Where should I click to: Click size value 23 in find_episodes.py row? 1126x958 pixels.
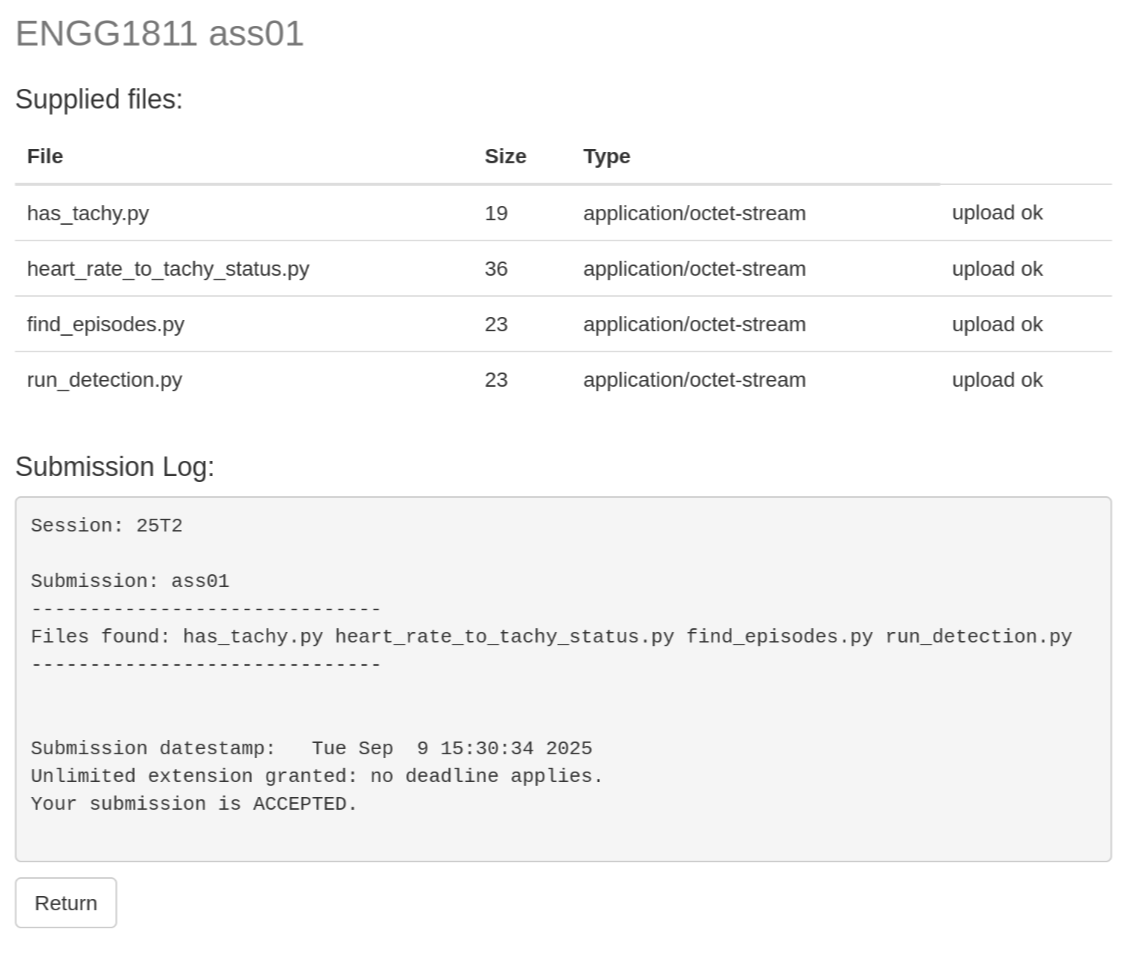coord(496,325)
